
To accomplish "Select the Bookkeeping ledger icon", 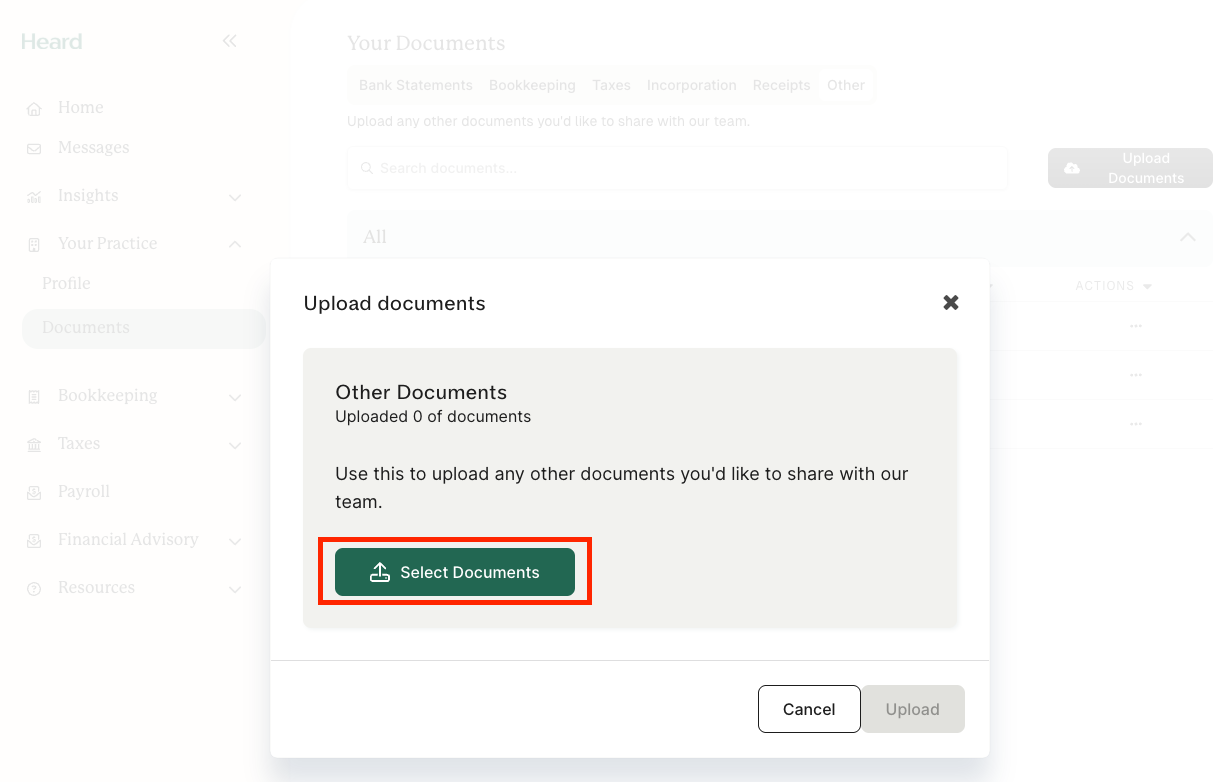I will (x=36, y=395).
